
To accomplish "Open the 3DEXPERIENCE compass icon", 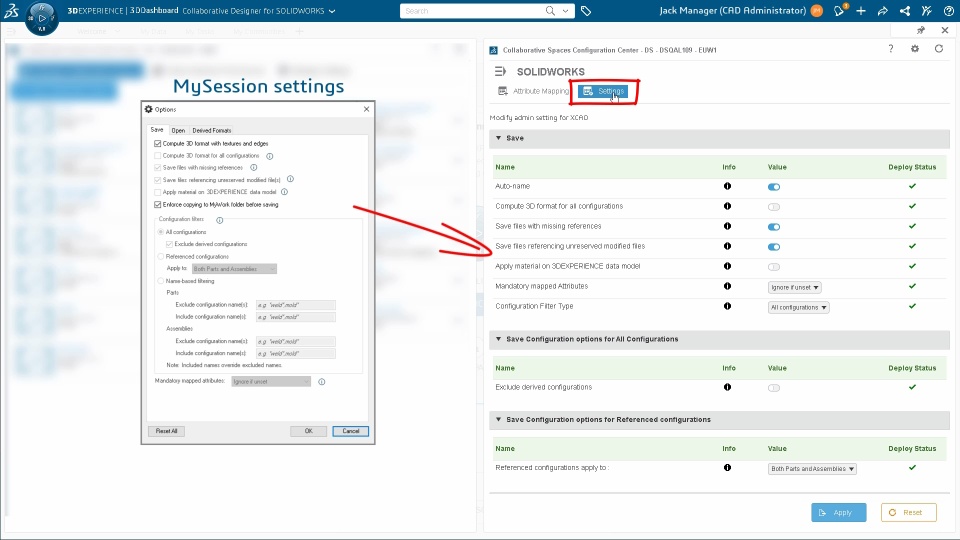I will tap(42, 18).
